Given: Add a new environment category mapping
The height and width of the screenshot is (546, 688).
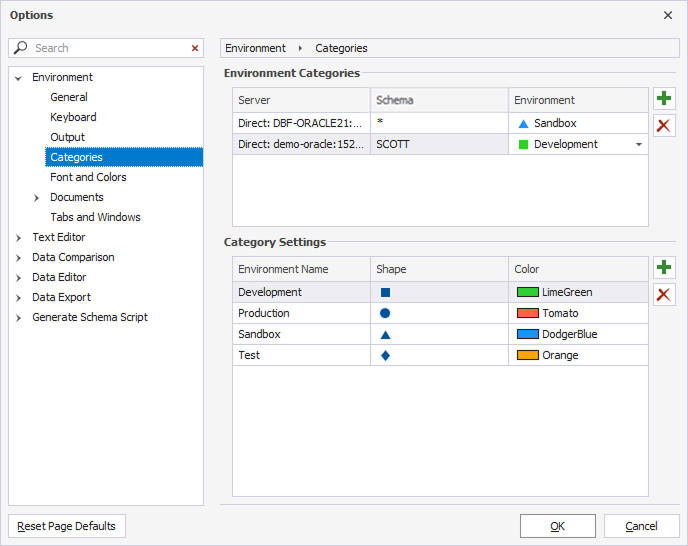Looking at the screenshot, I should (x=664, y=98).
